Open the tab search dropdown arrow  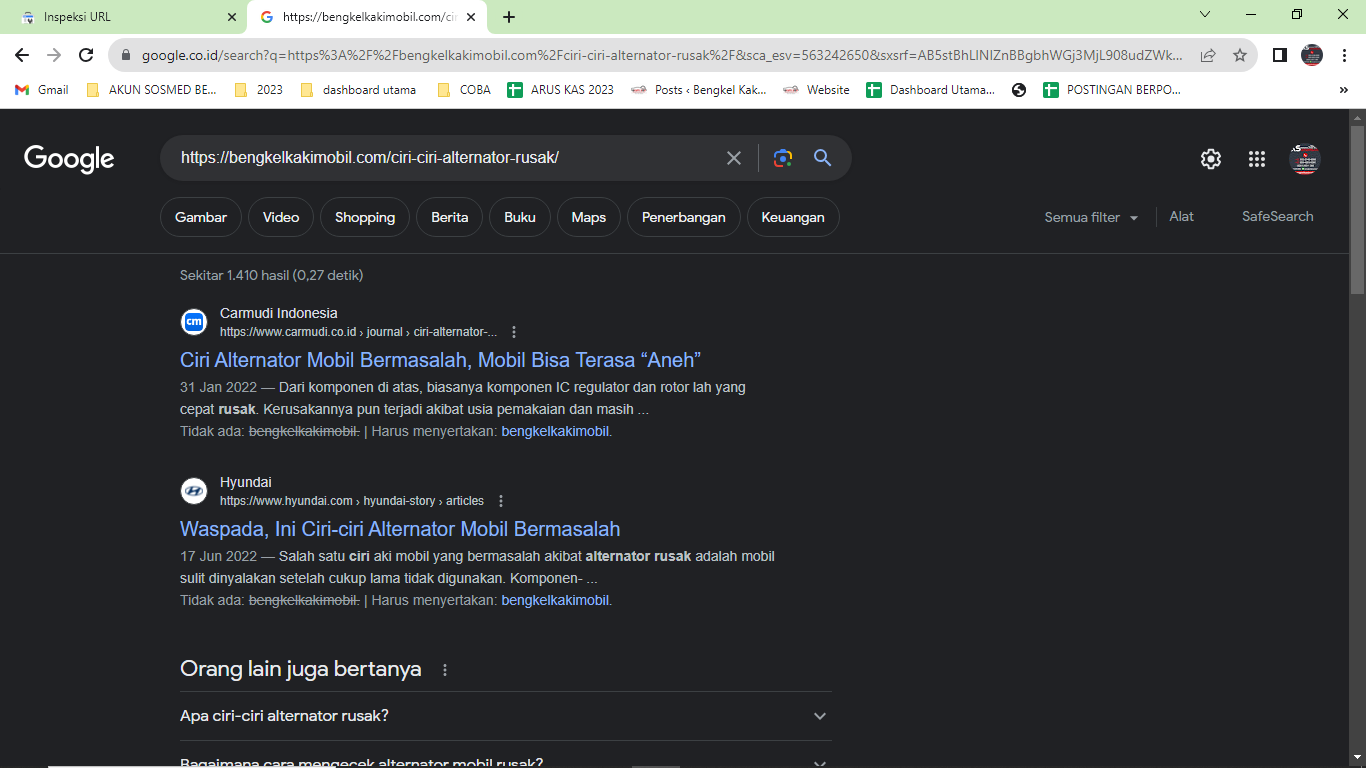point(1205,14)
